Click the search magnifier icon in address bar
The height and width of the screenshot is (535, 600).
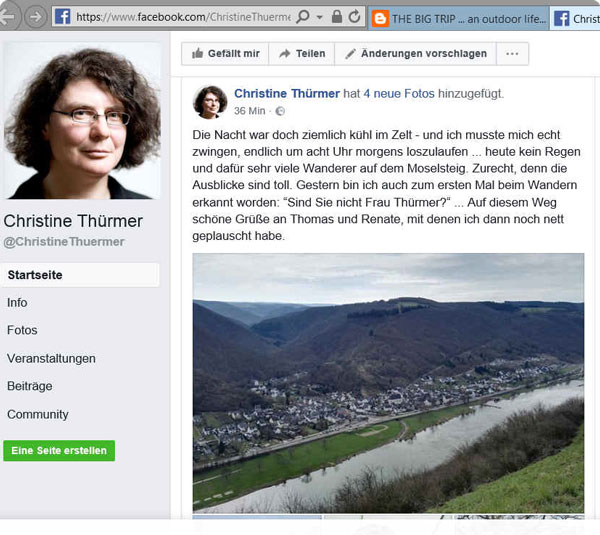pos(303,17)
